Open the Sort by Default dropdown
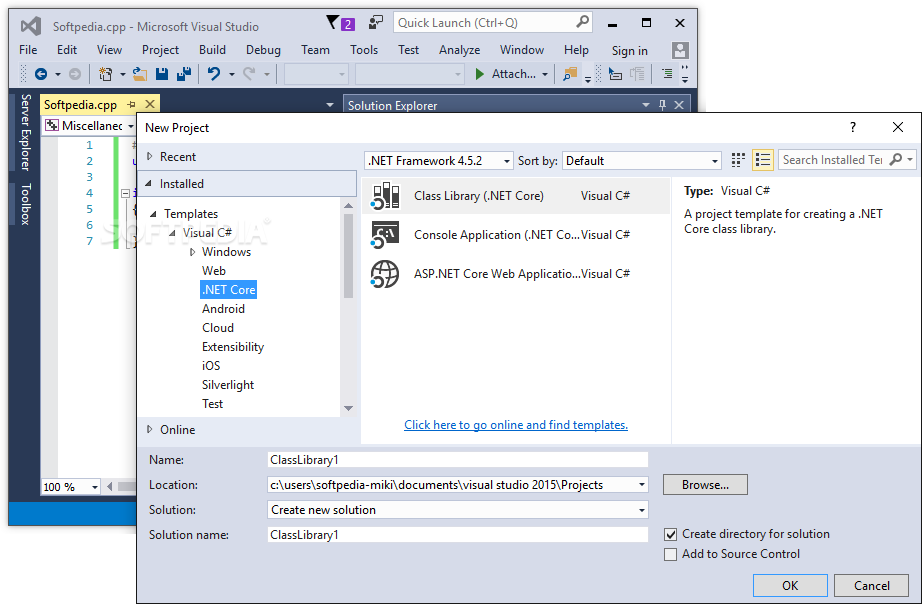922x604 pixels. click(x=642, y=161)
